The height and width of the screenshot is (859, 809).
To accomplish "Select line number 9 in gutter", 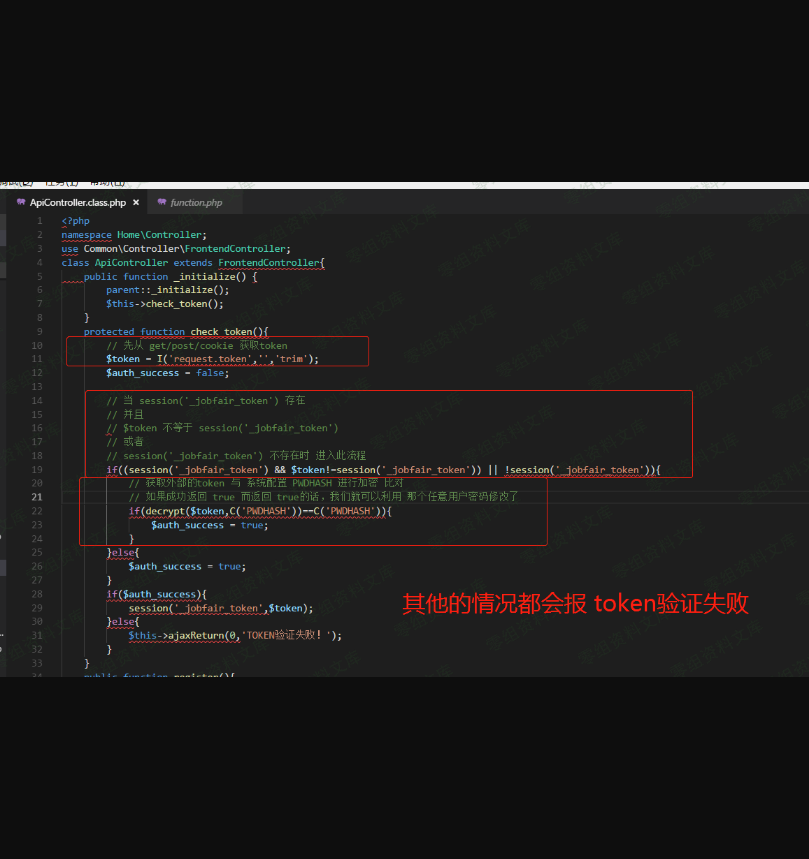I will pyautogui.click(x=39, y=331).
